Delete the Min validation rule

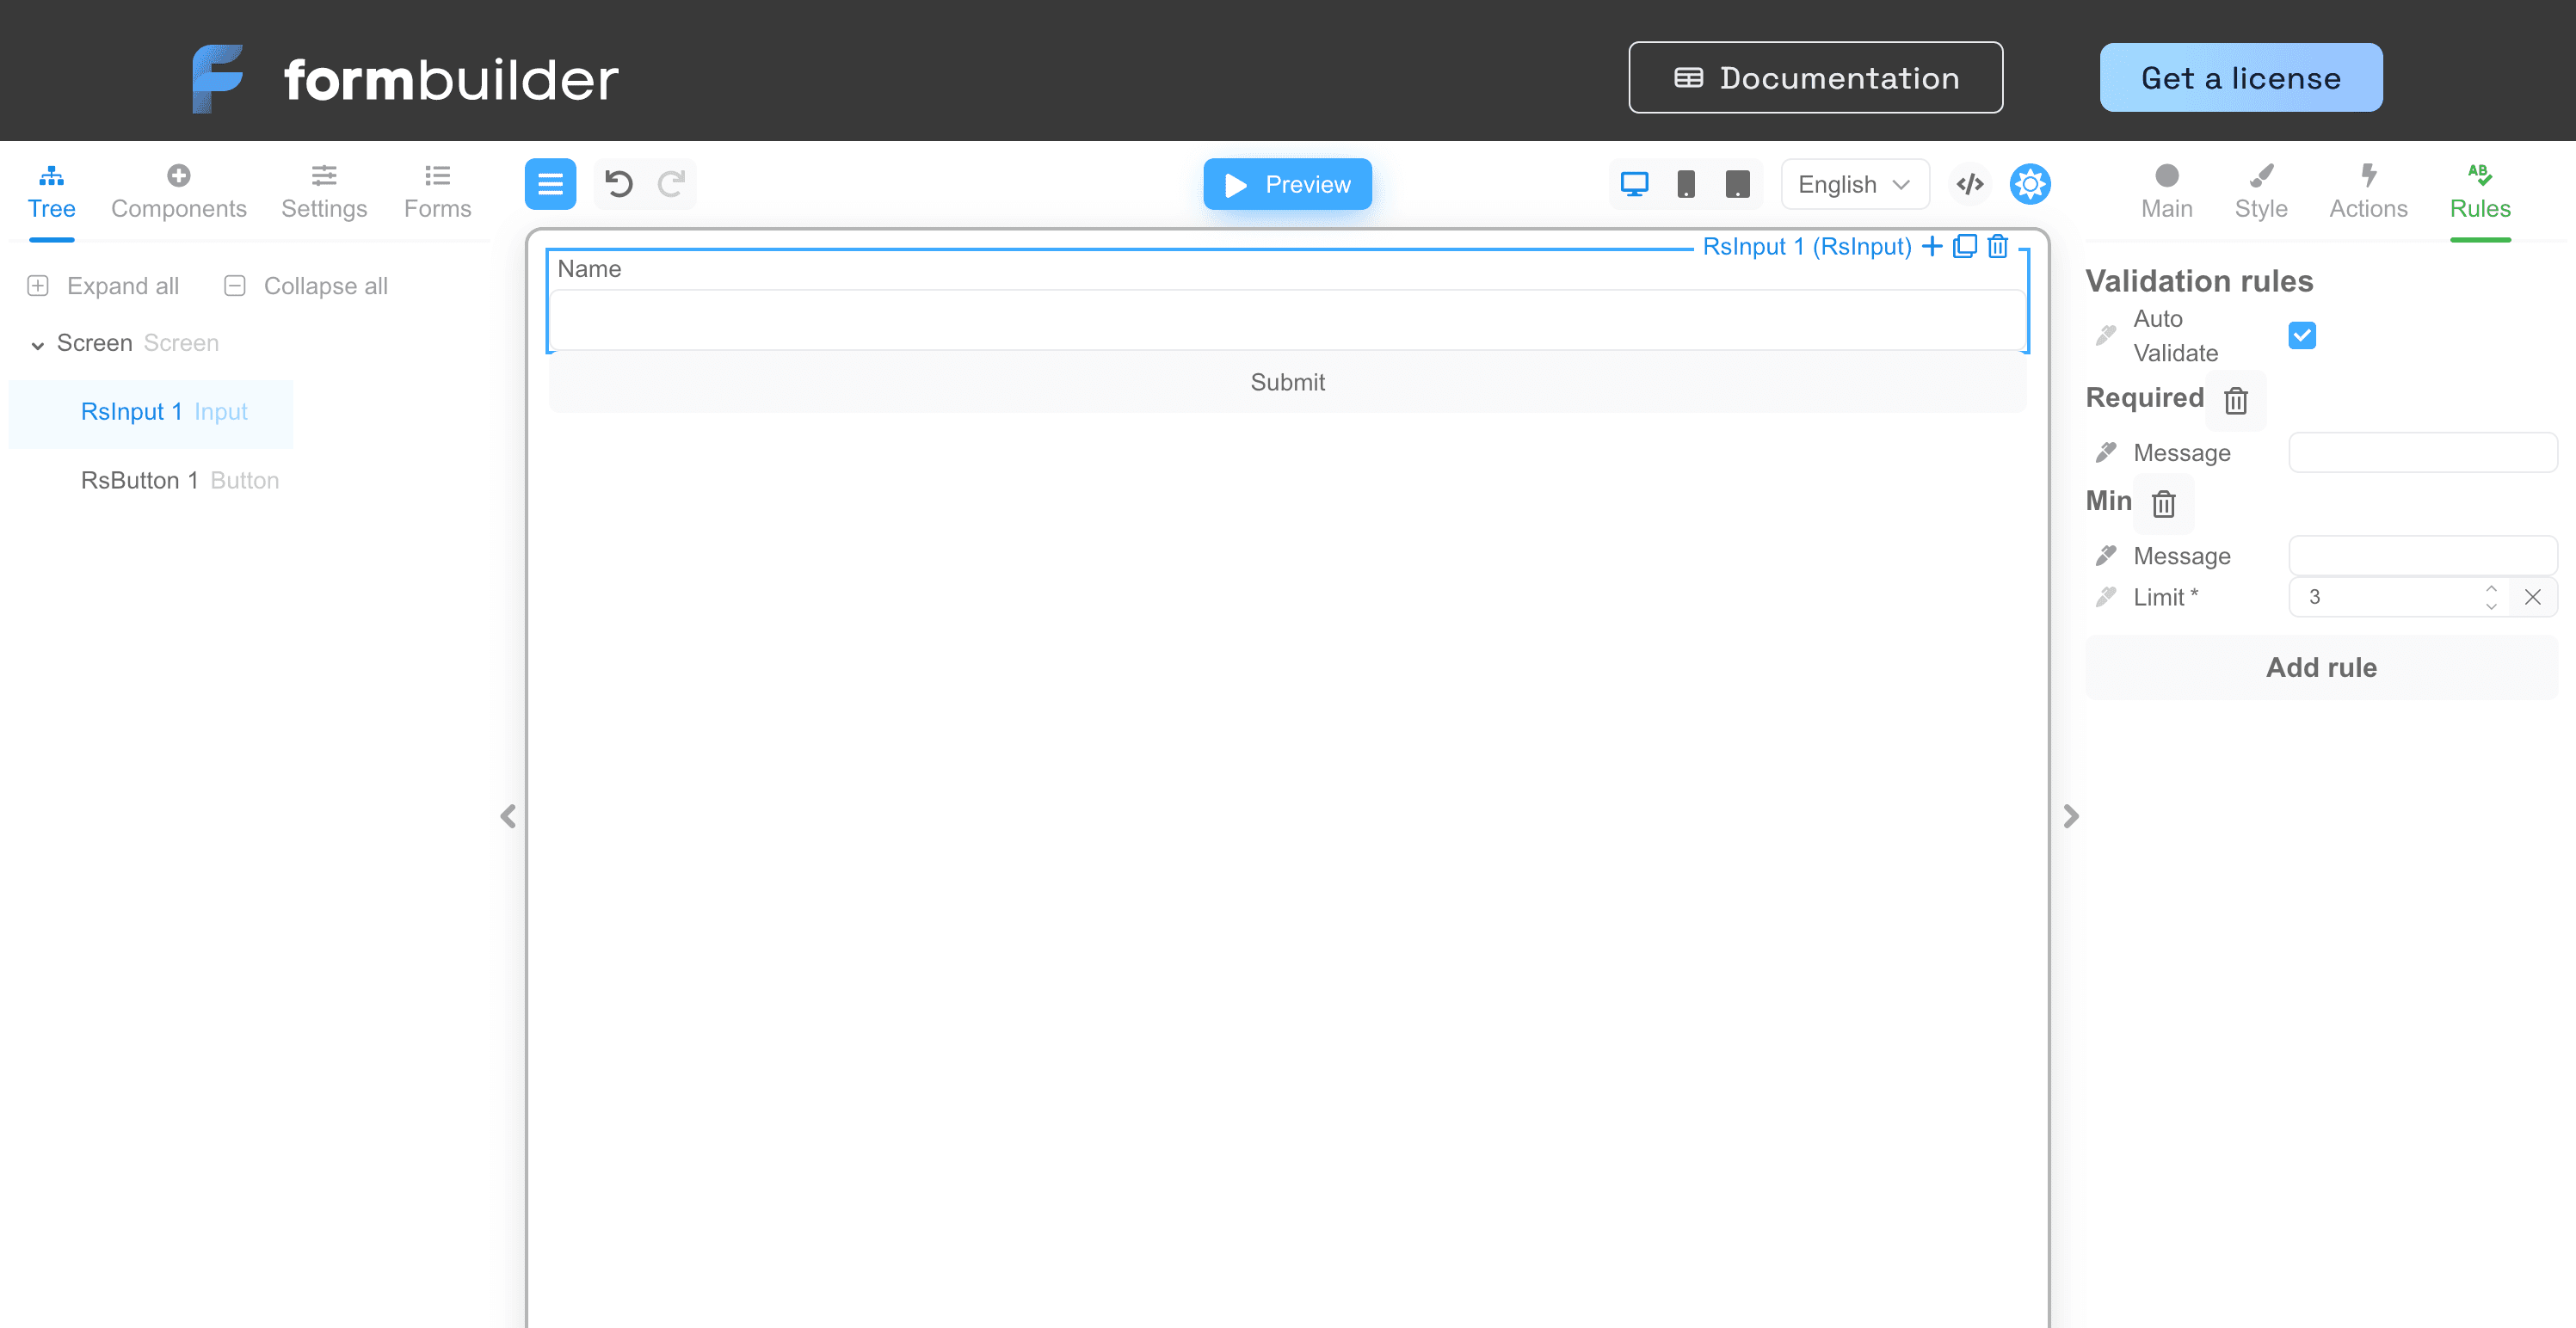point(2164,504)
